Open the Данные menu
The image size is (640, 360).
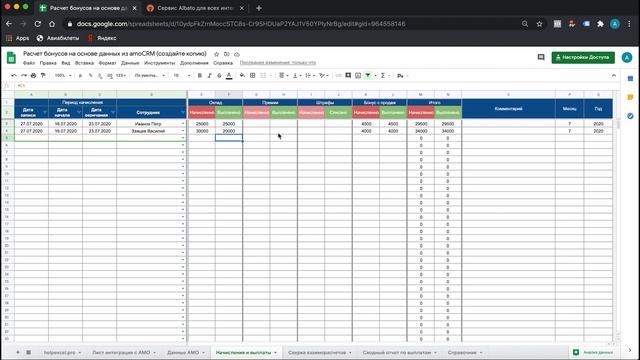130,63
